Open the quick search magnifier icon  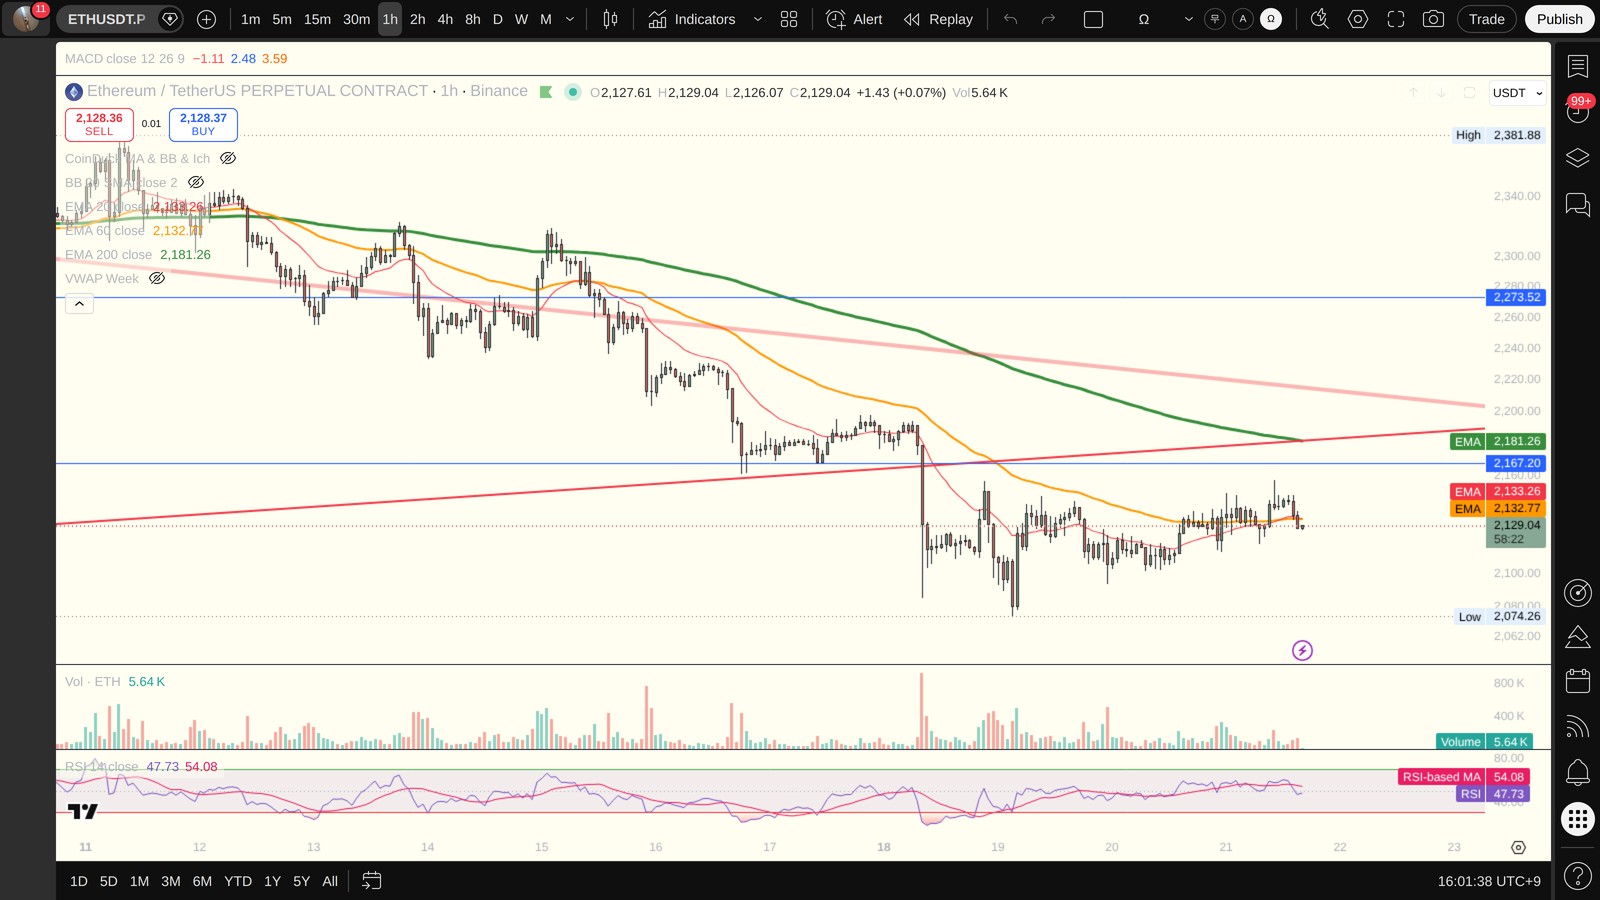pos(1320,19)
